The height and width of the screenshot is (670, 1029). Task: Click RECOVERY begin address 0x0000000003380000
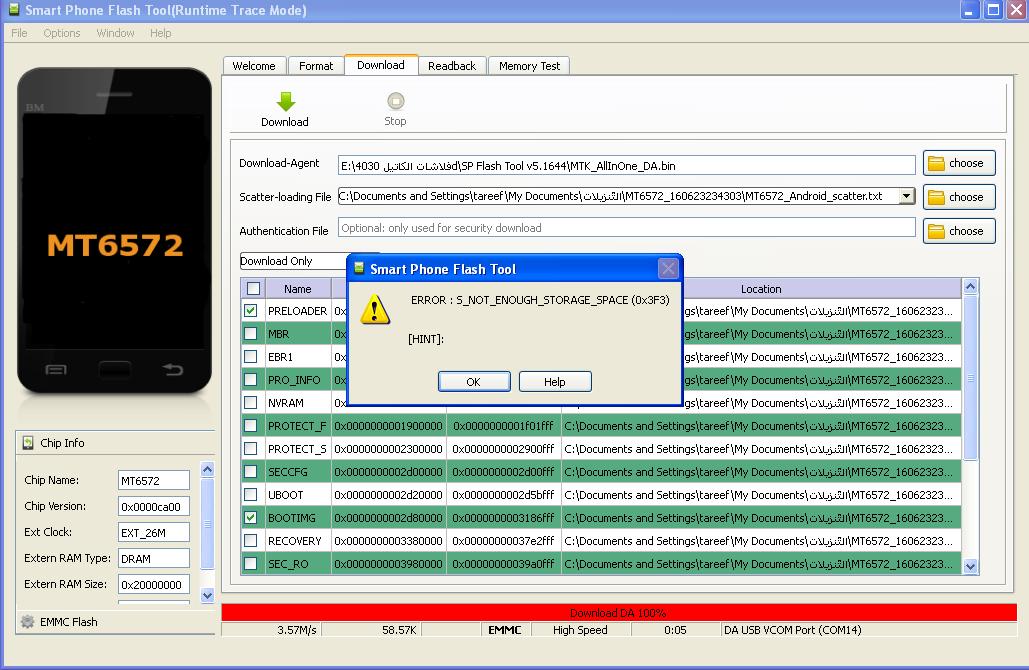[388, 541]
